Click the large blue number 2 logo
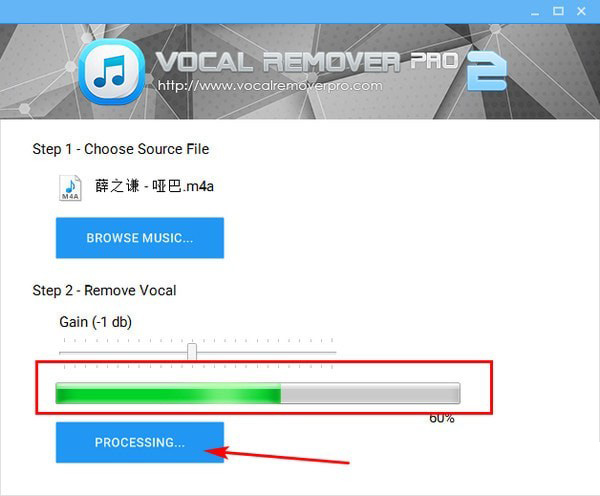Image resolution: width=600 pixels, height=496 pixels. (x=487, y=71)
